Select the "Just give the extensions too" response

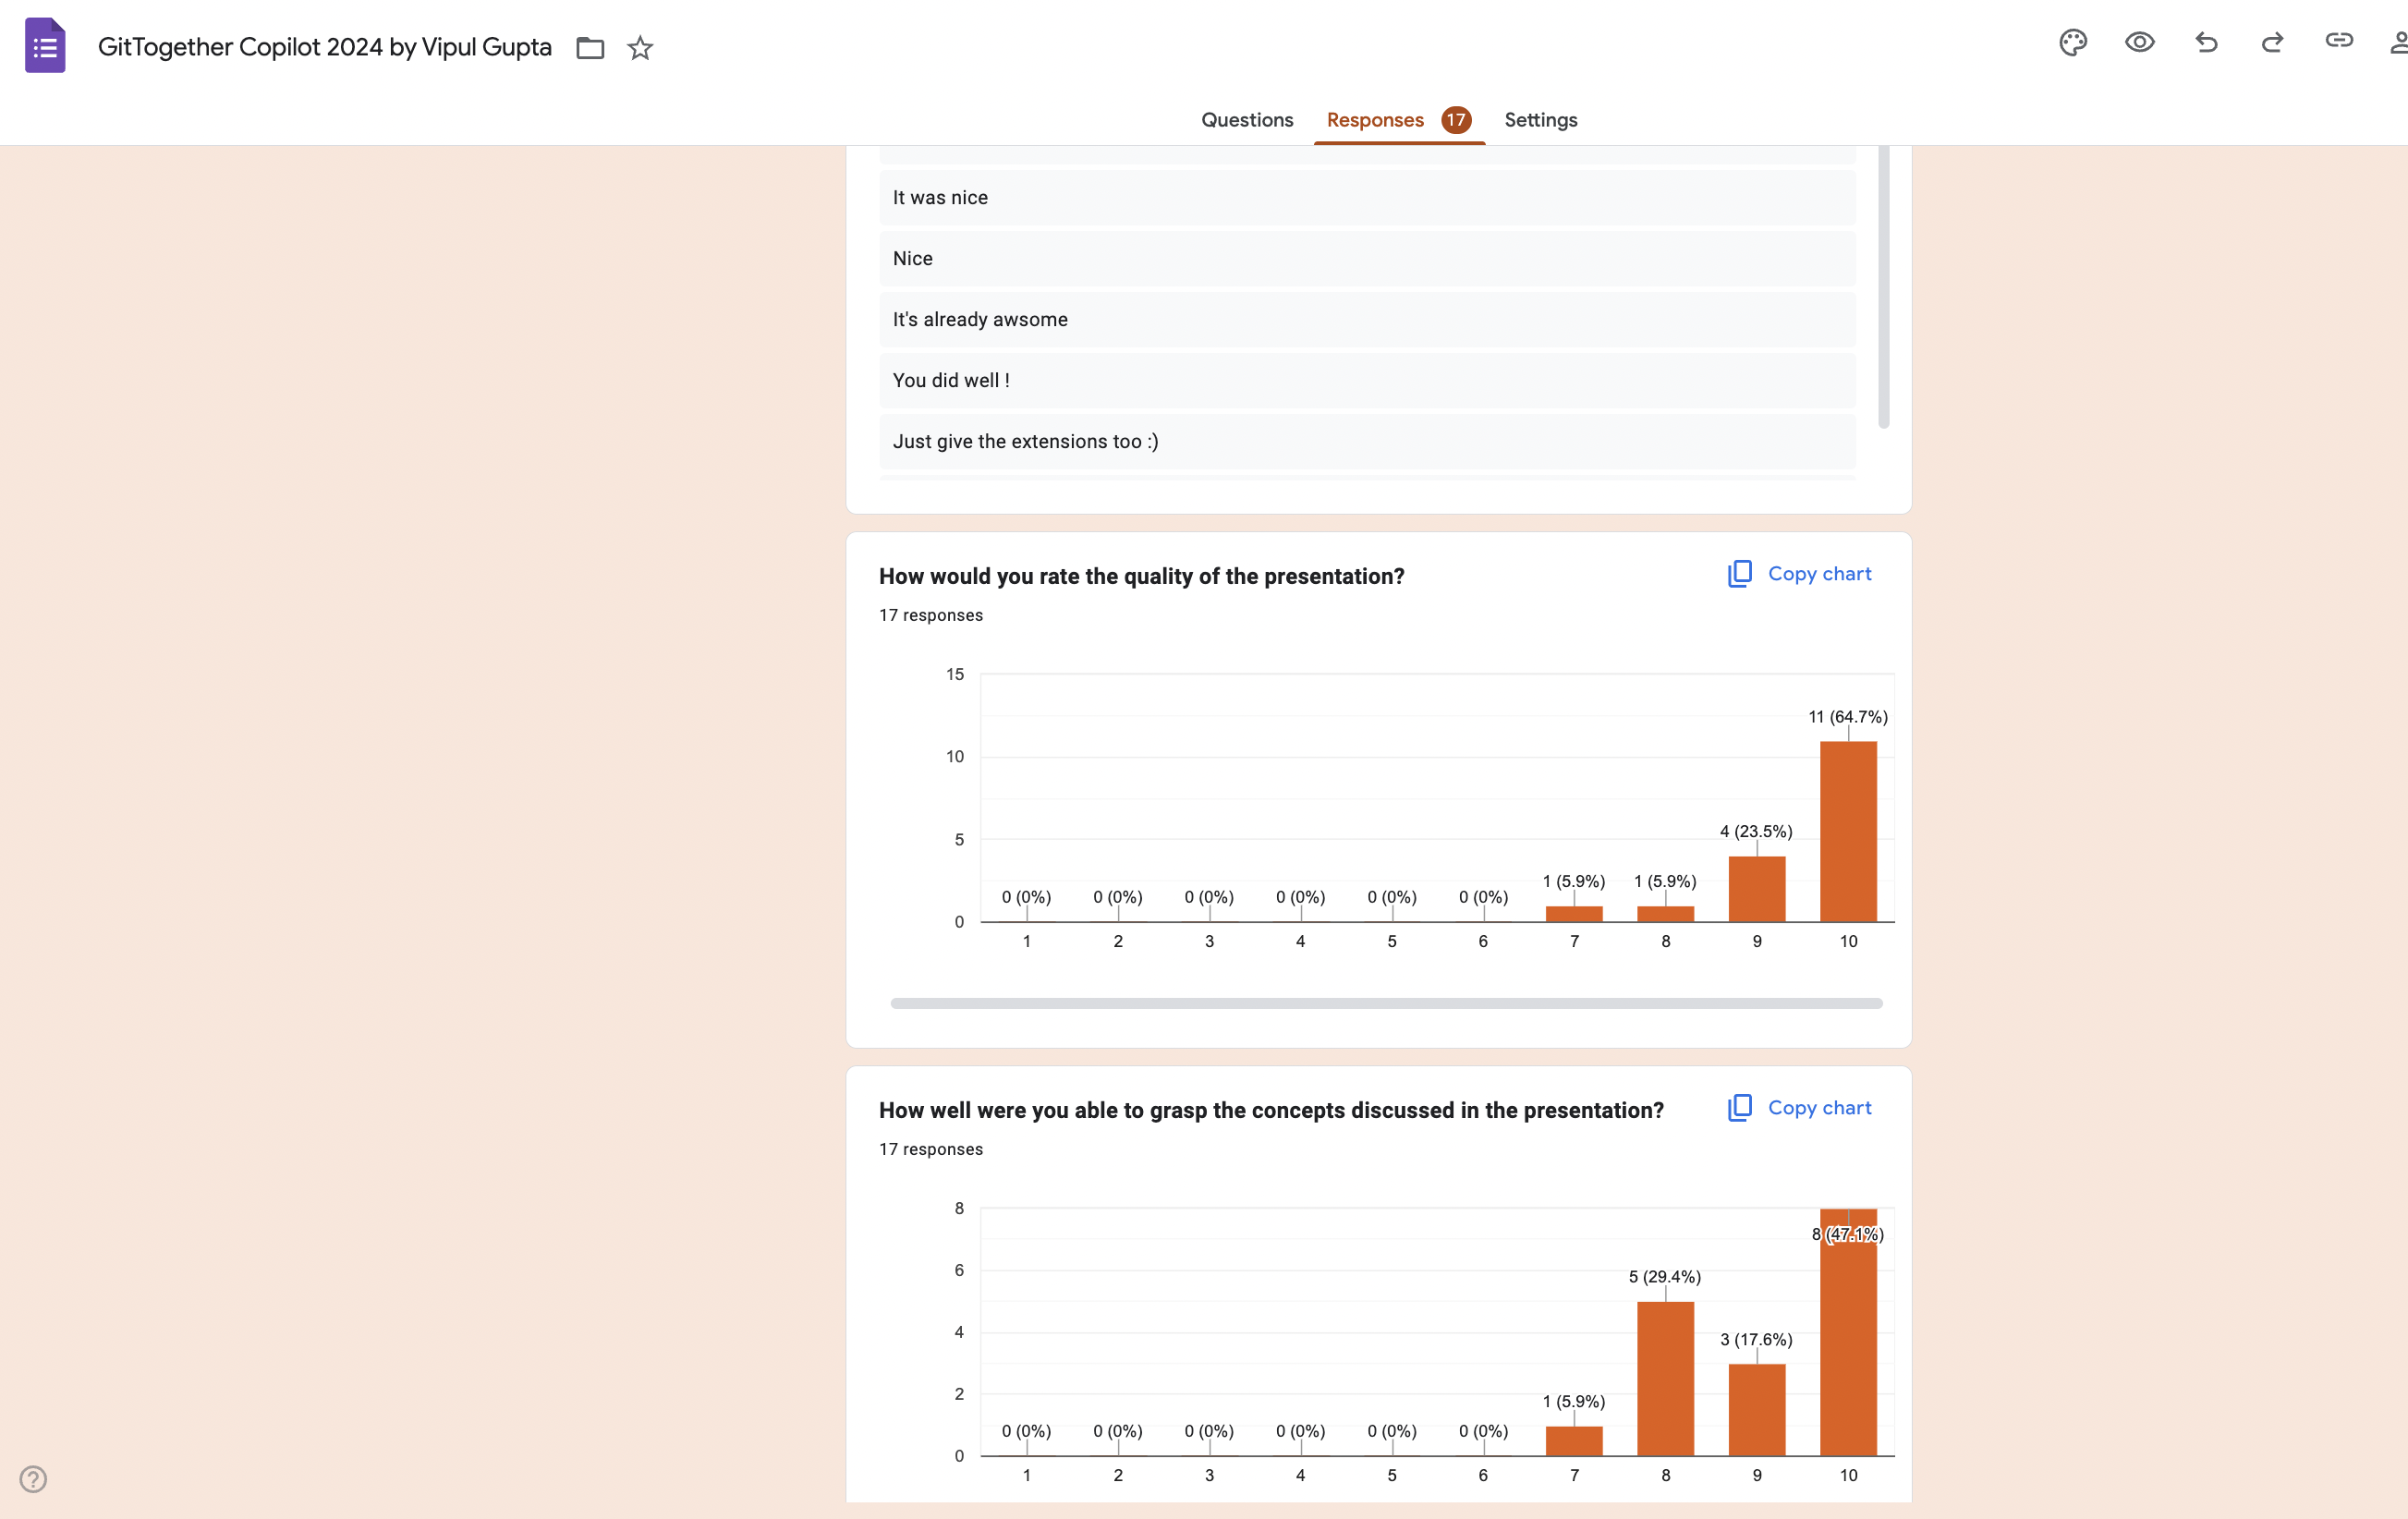tap(1025, 441)
